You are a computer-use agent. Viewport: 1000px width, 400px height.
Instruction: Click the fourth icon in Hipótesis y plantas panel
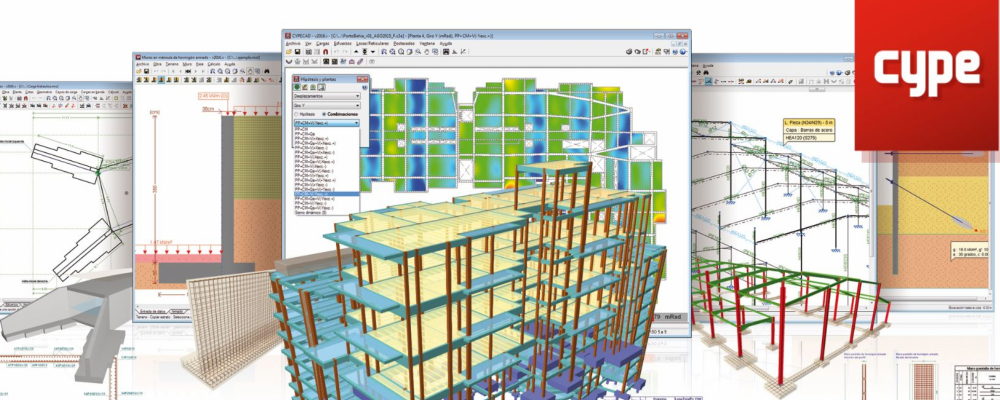pyautogui.click(x=321, y=87)
